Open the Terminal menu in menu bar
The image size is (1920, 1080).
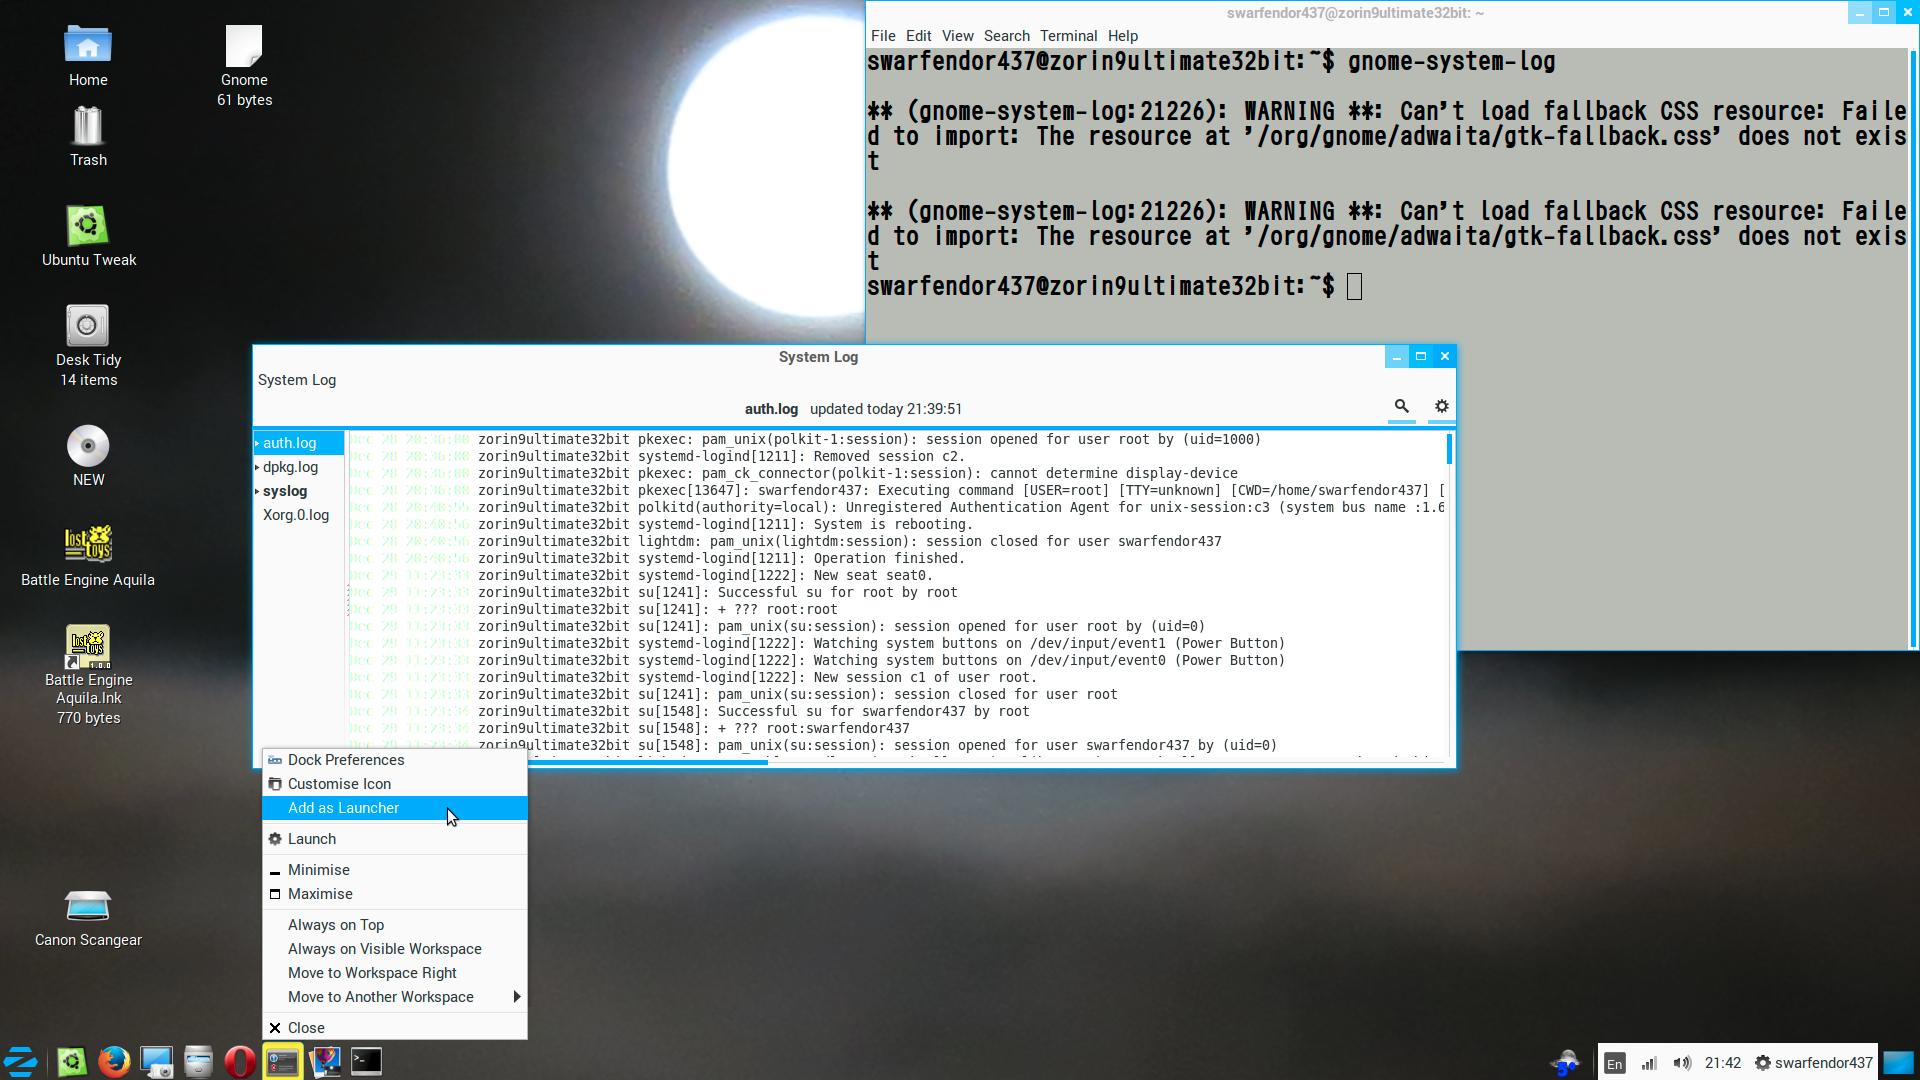tap(1068, 36)
